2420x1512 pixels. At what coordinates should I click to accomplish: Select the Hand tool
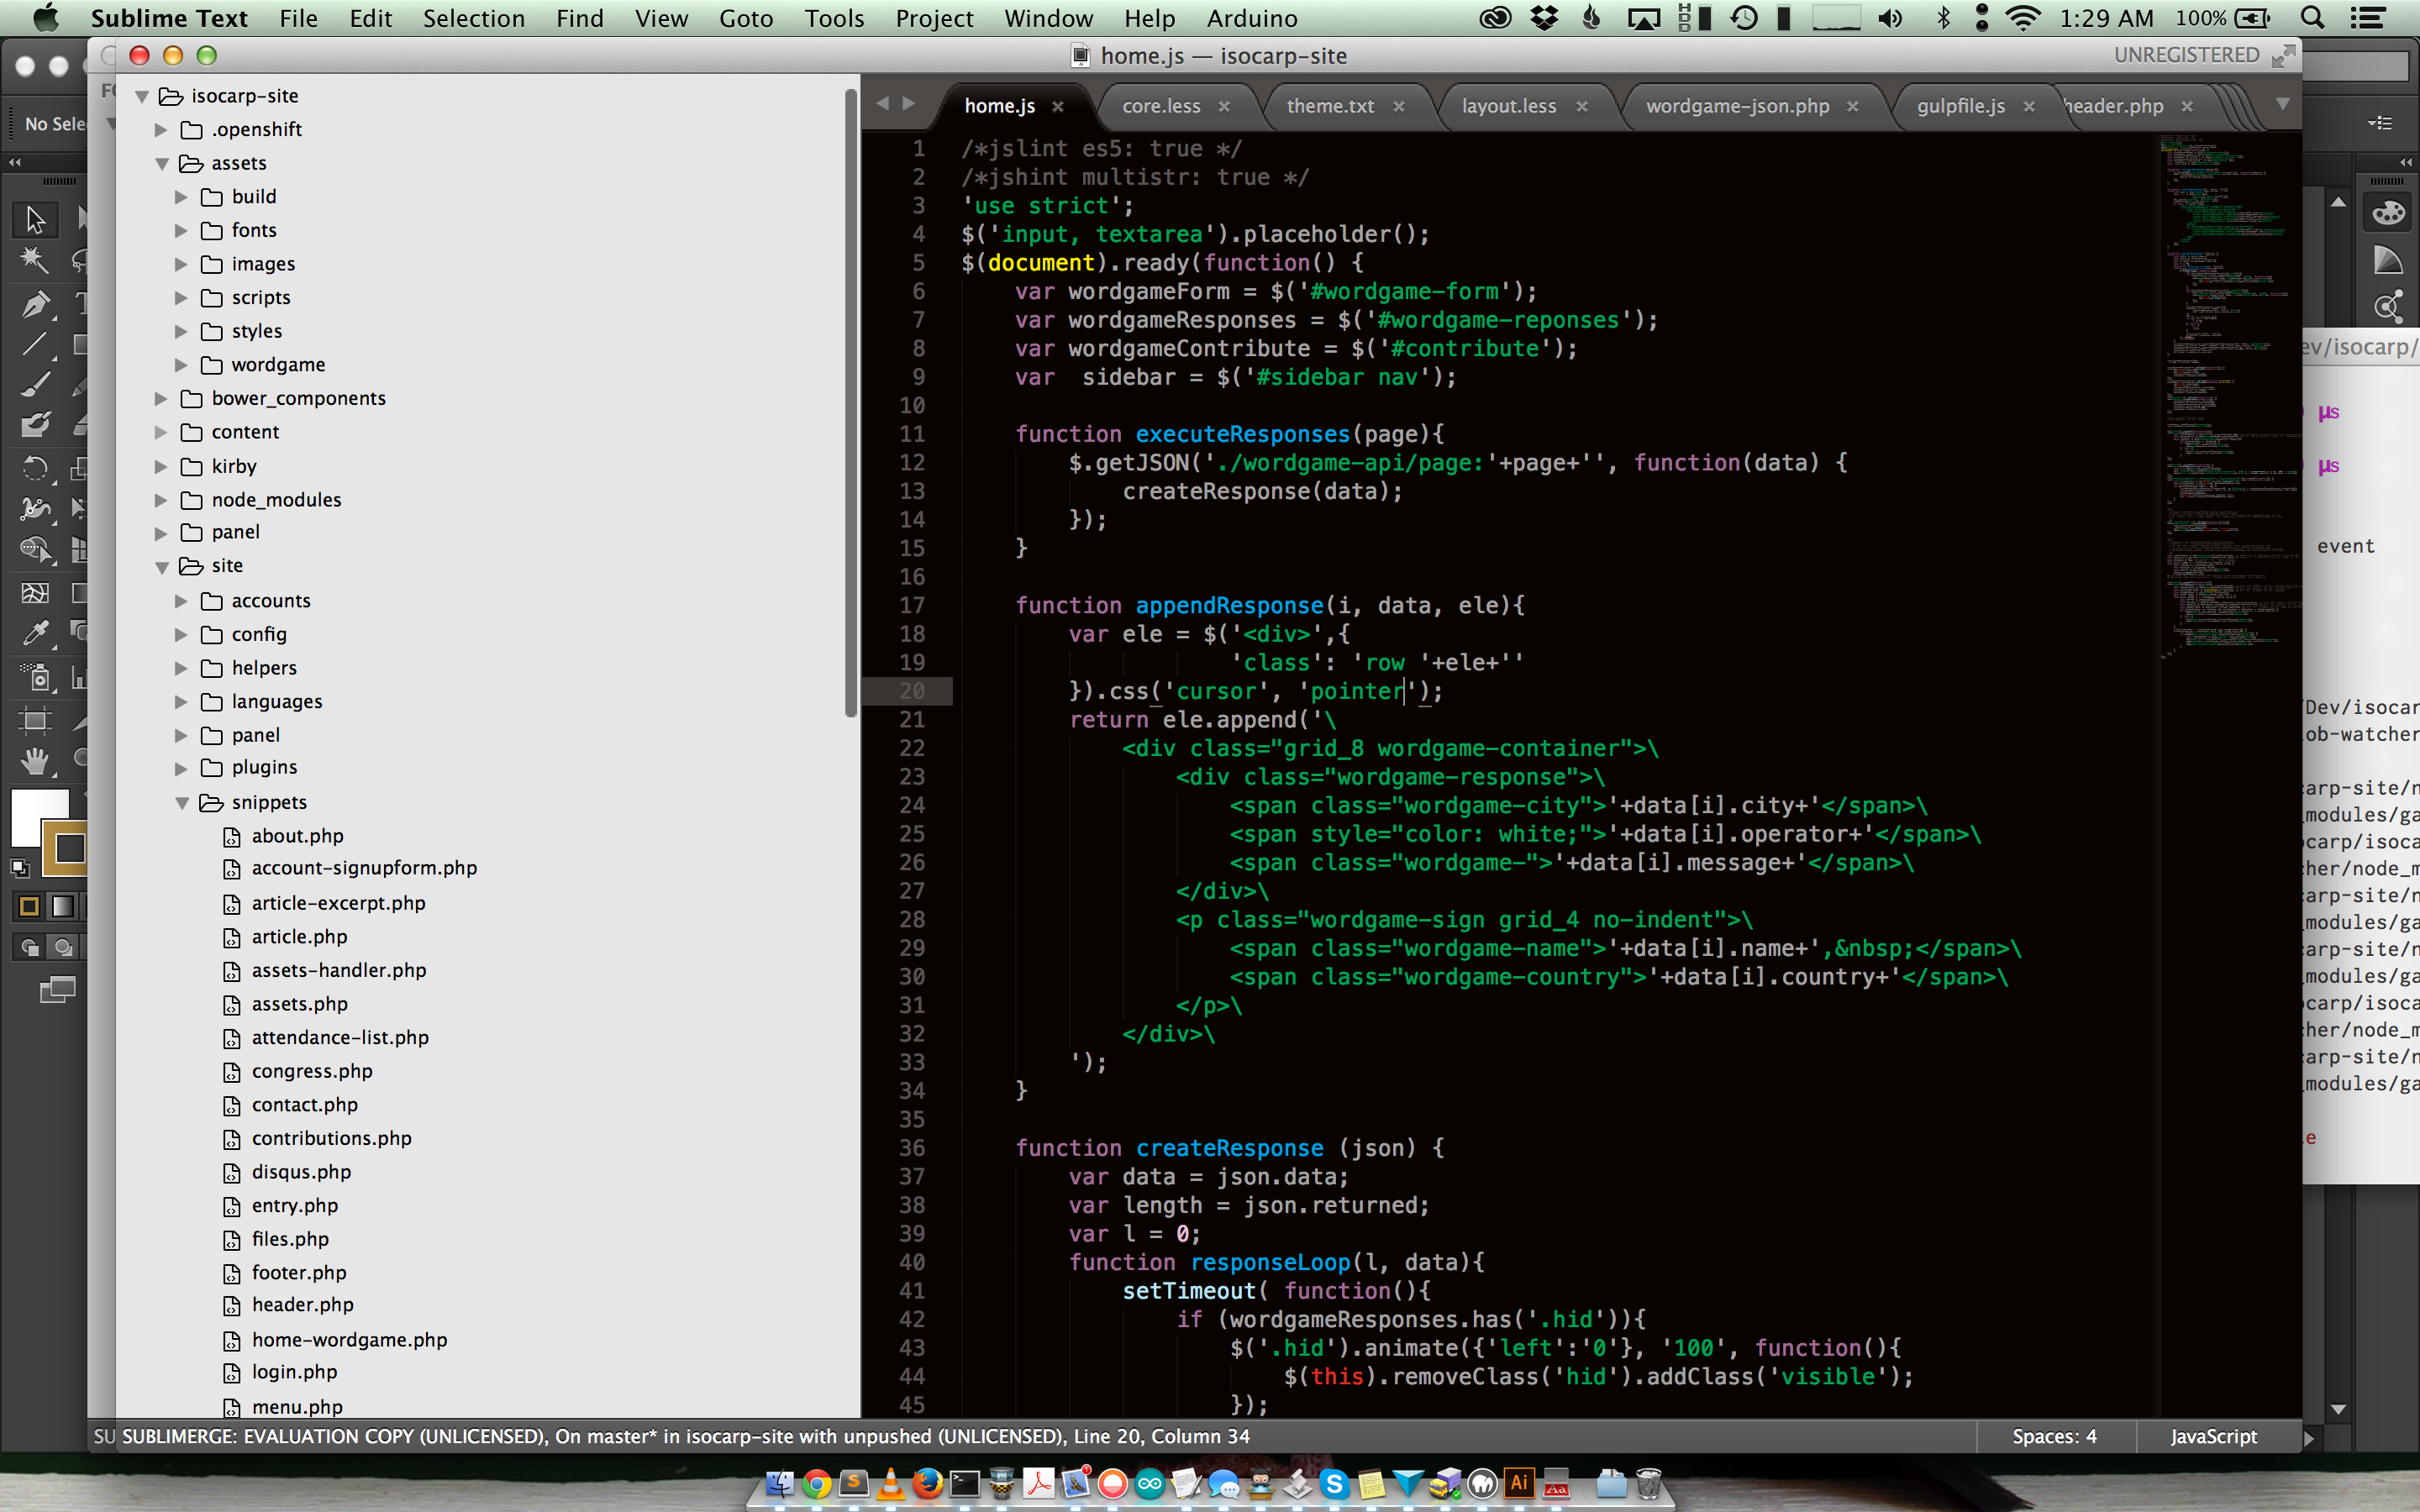[x=34, y=761]
